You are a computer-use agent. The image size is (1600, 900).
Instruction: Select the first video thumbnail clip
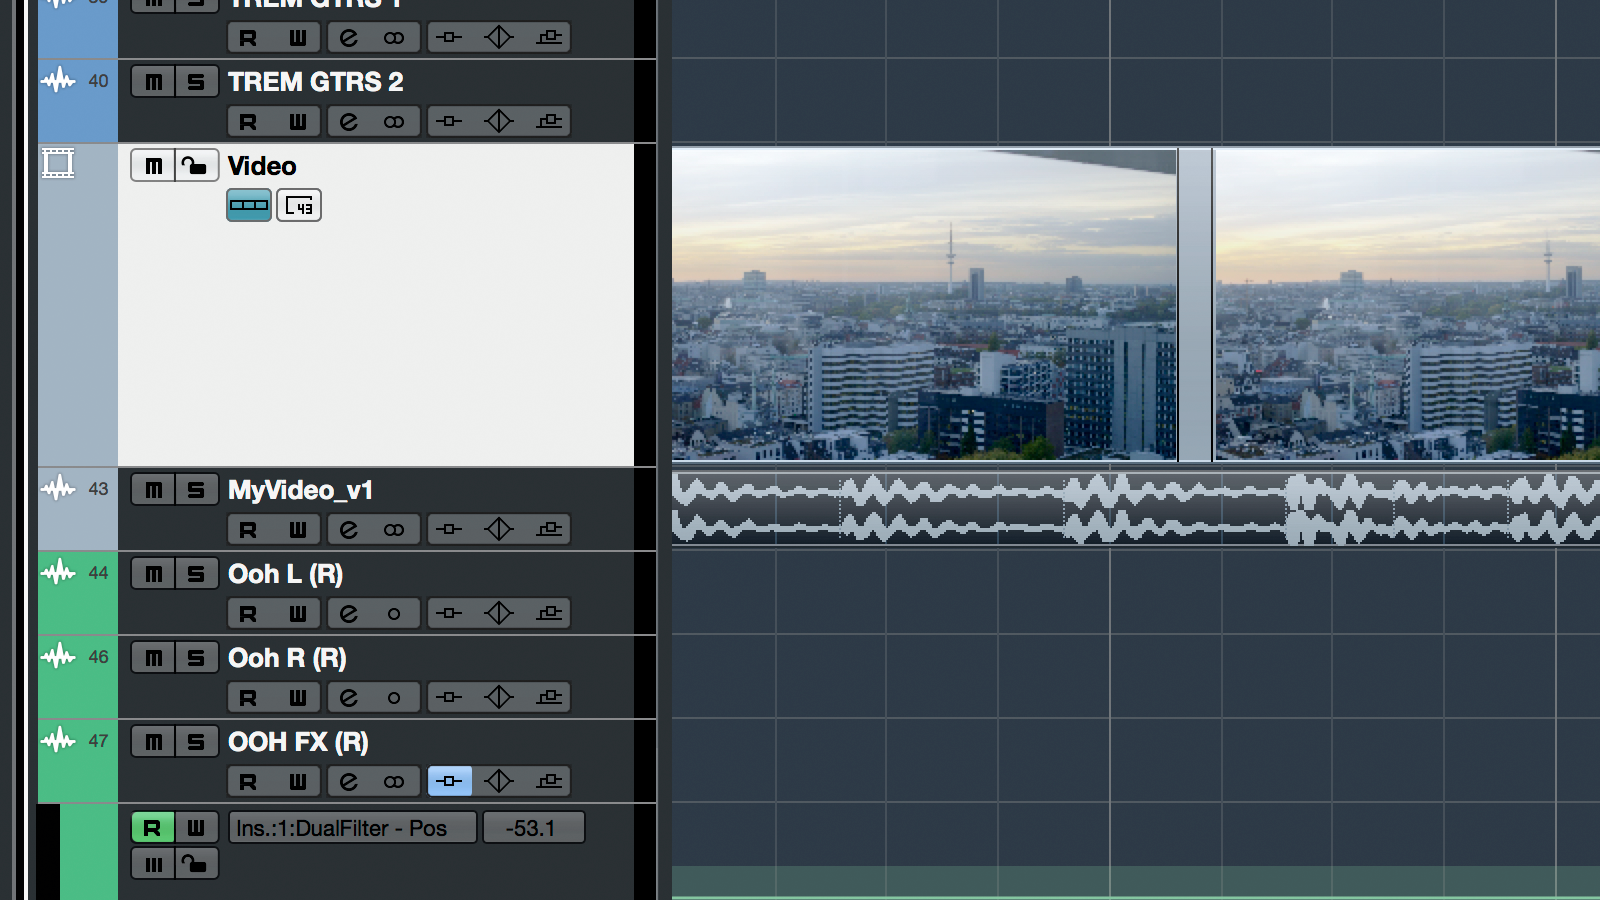coord(924,305)
